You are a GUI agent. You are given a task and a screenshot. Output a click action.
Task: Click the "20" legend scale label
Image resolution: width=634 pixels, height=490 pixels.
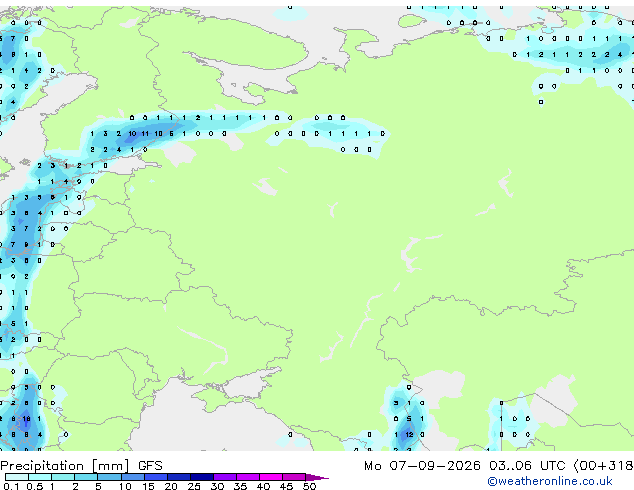pos(171,486)
